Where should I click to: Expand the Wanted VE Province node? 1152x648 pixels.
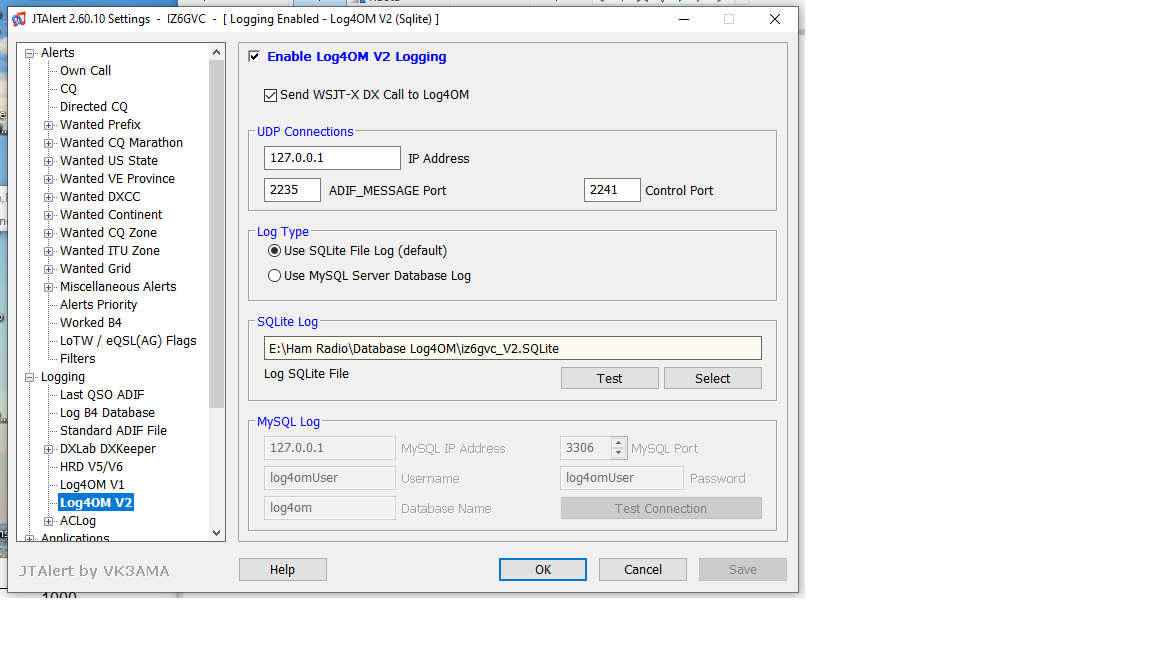pos(48,179)
